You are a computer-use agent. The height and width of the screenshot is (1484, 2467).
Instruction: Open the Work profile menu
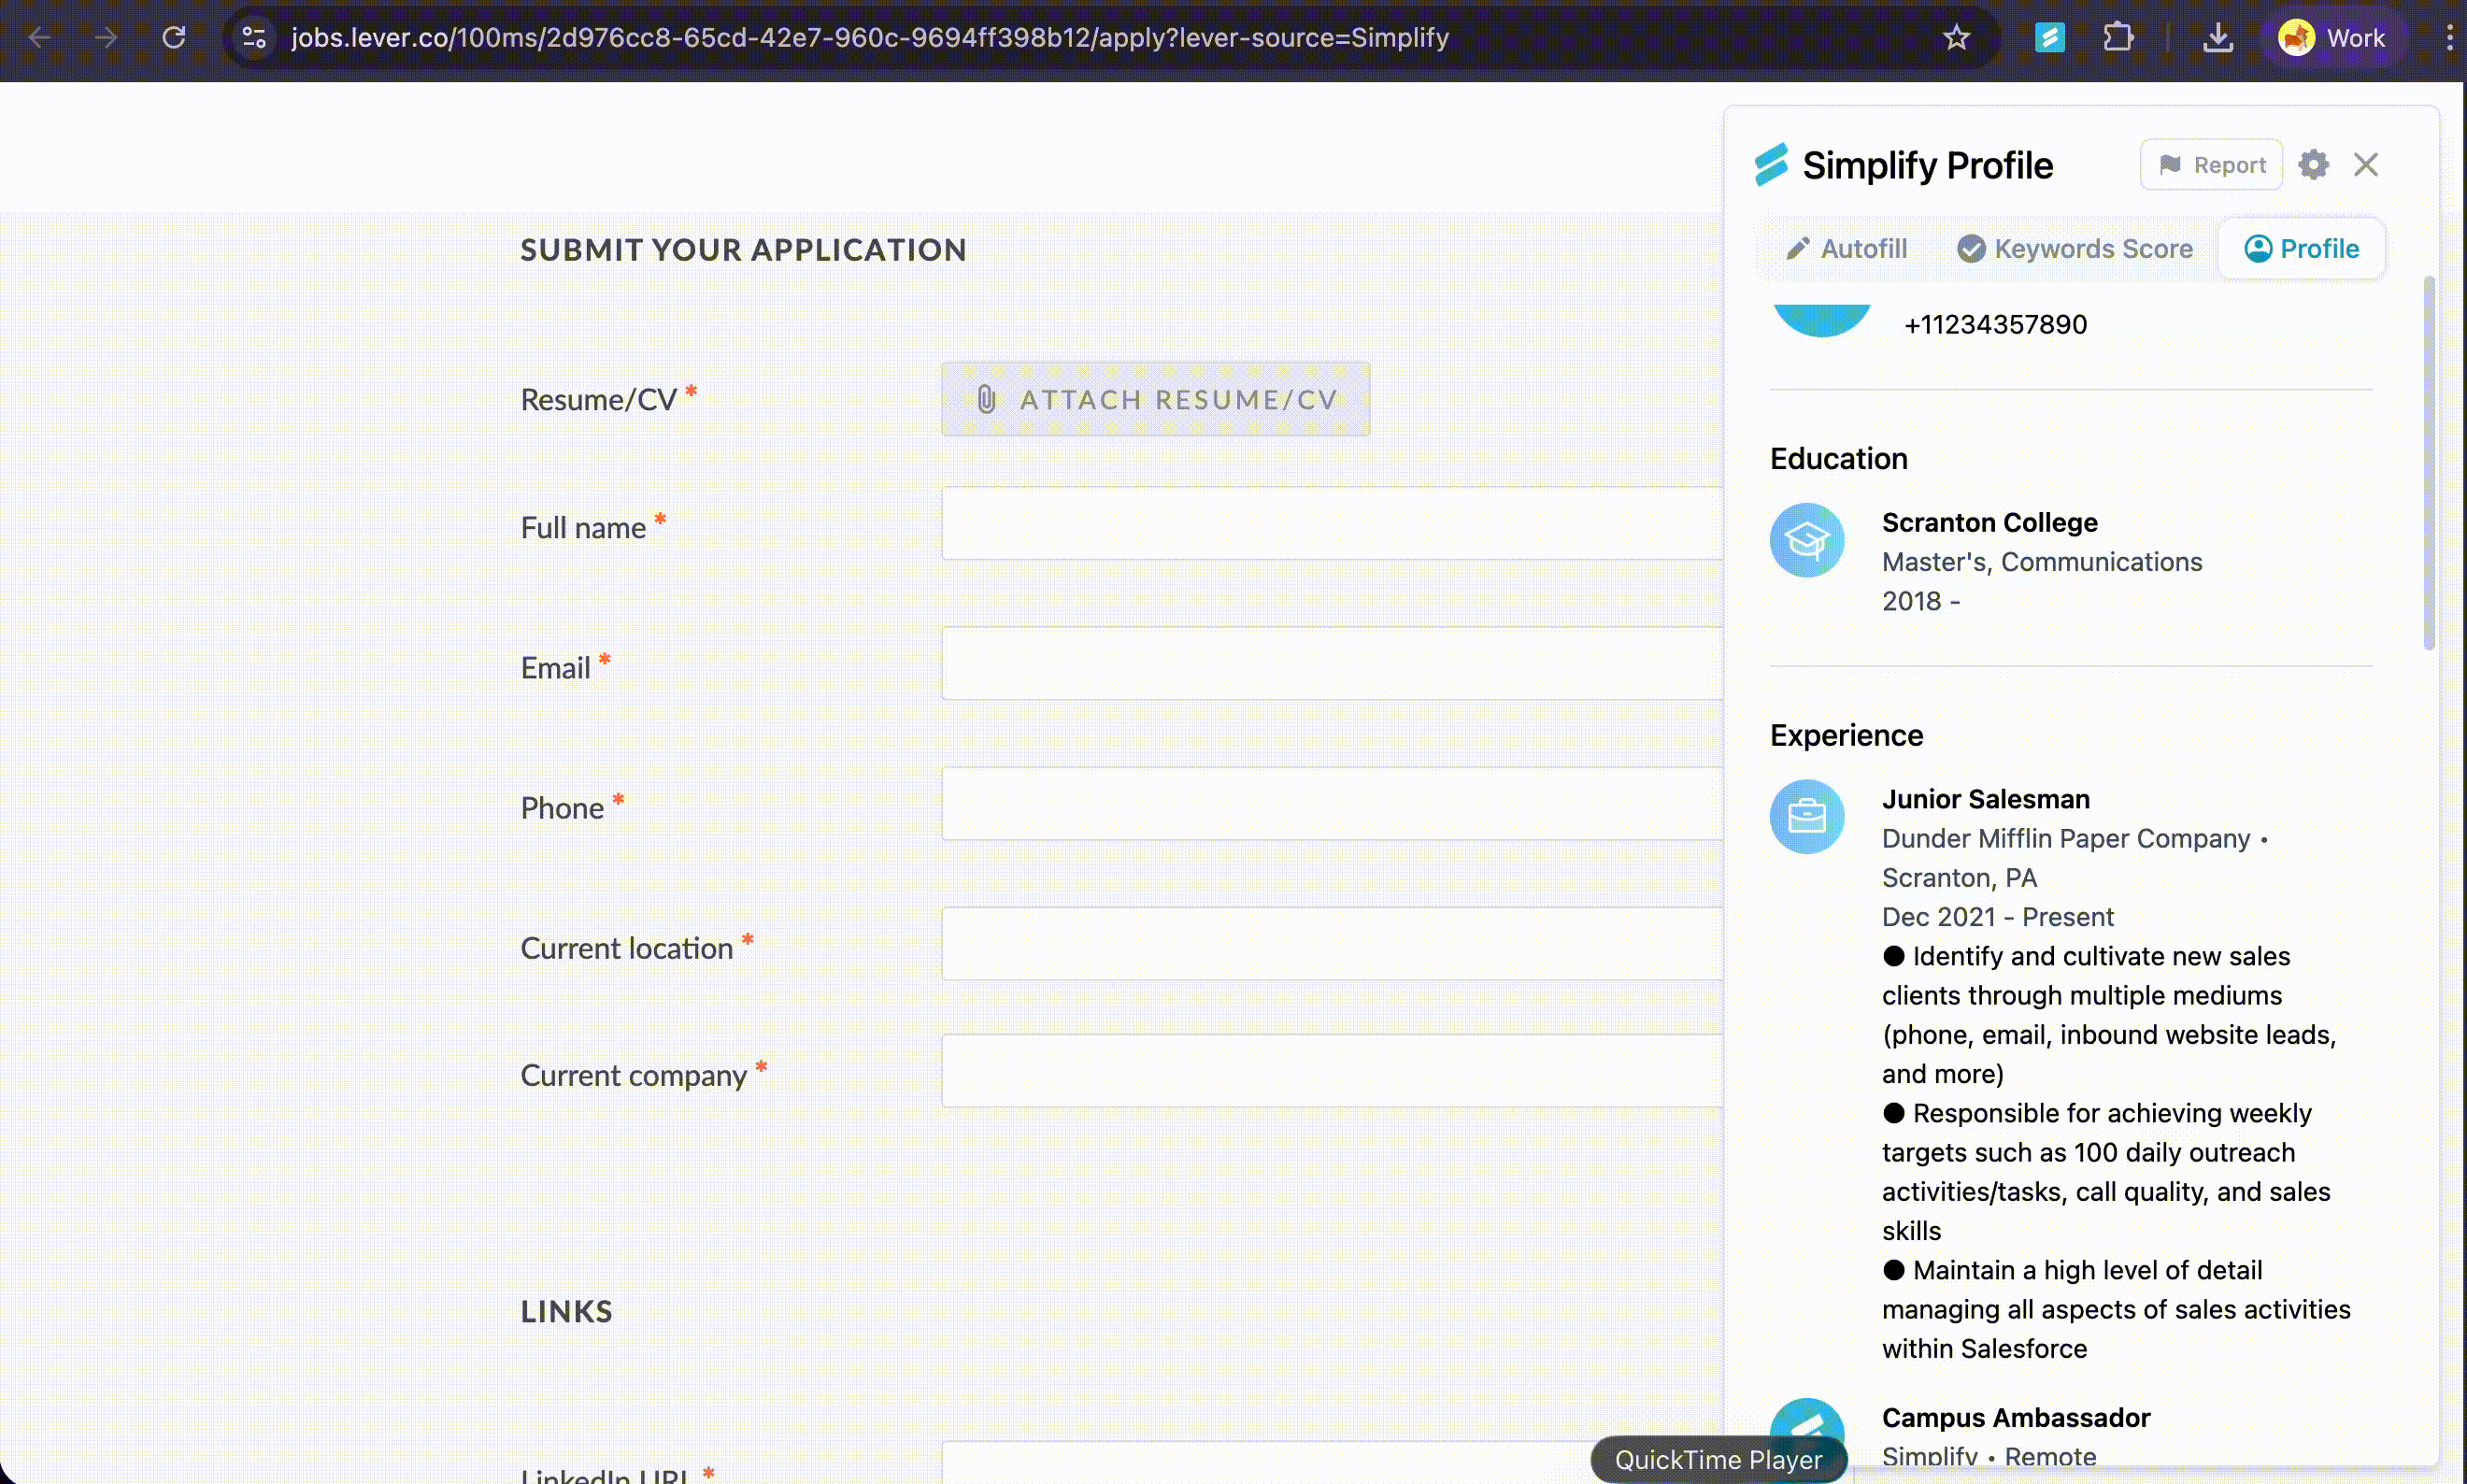pyautogui.click(x=2332, y=38)
